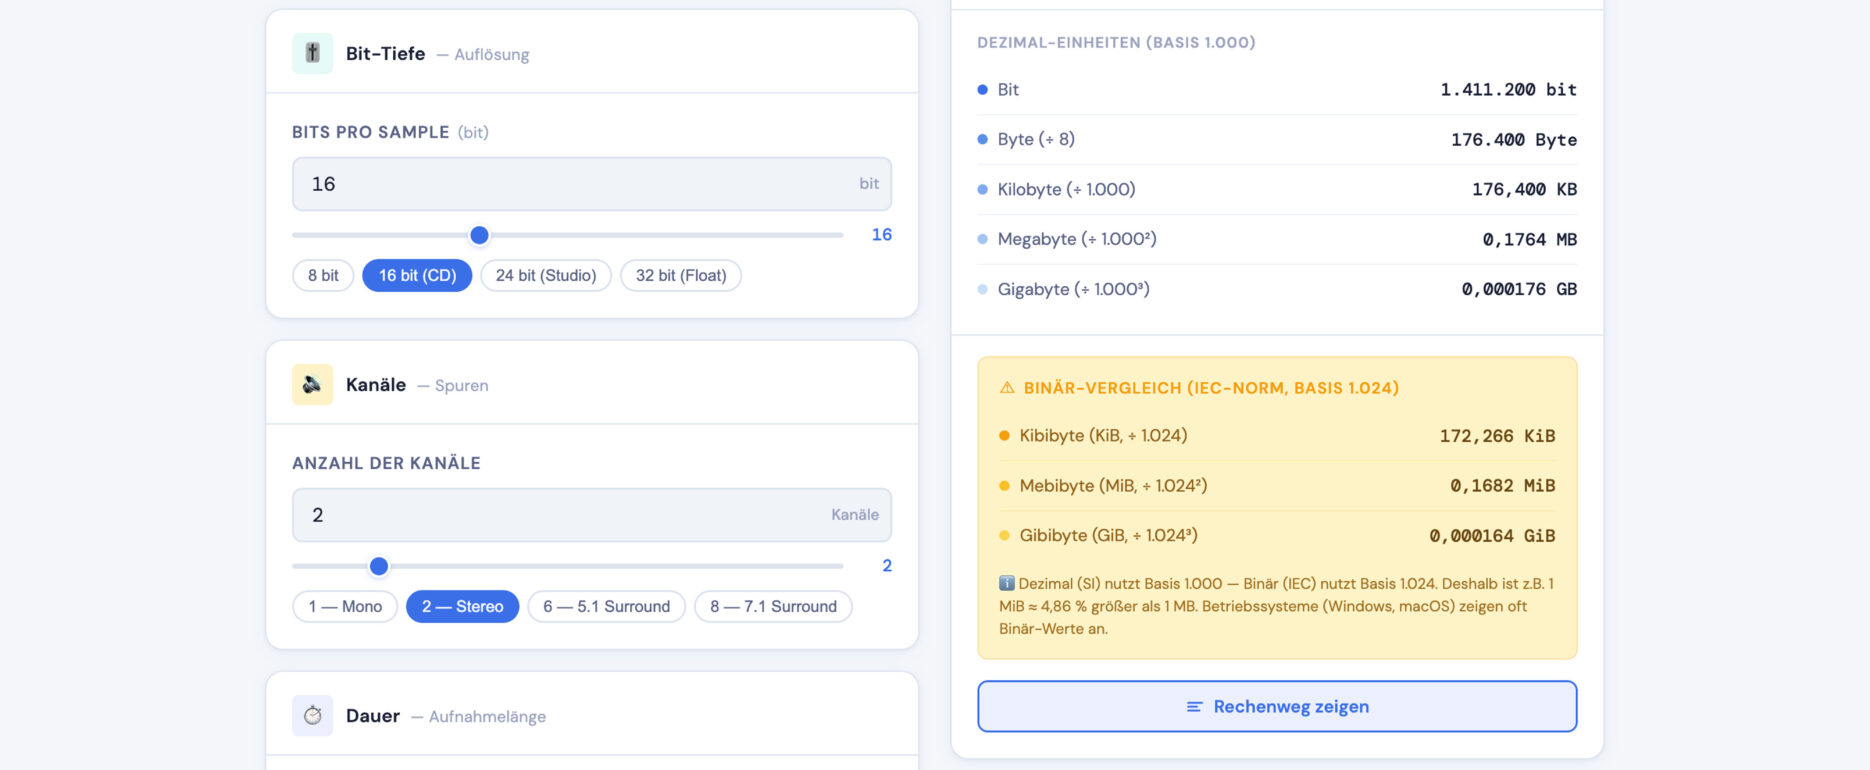Click the info icon in binary note
The image size is (1870, 770).
1006,584
